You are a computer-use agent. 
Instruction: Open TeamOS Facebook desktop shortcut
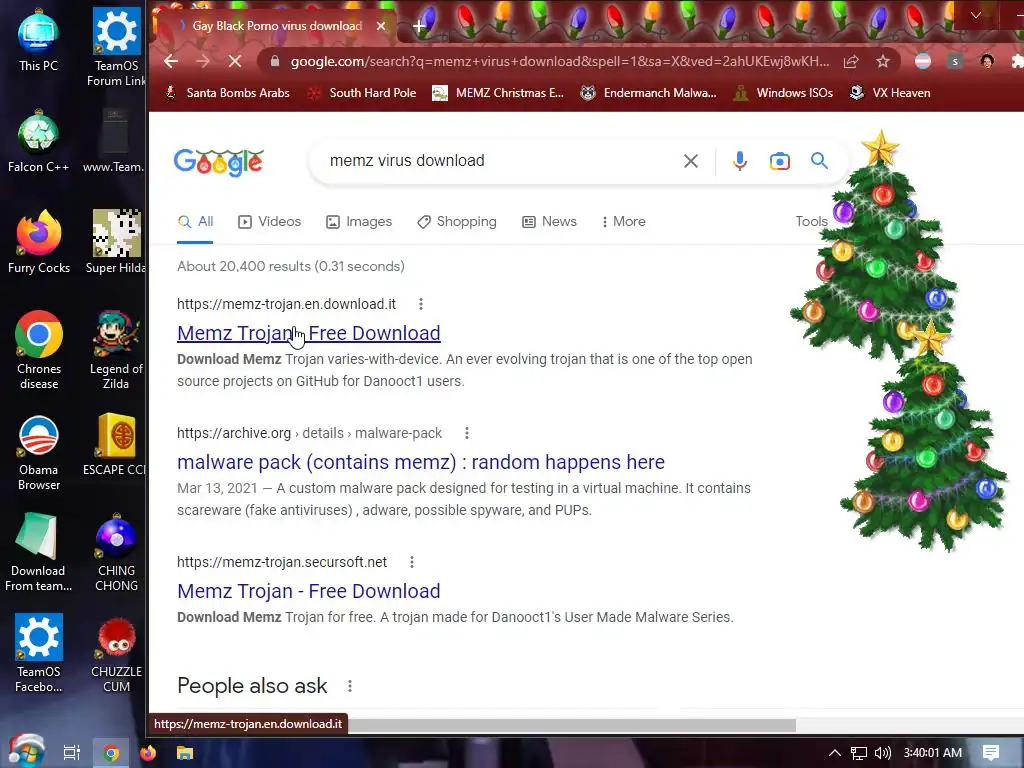pos(39,653)
